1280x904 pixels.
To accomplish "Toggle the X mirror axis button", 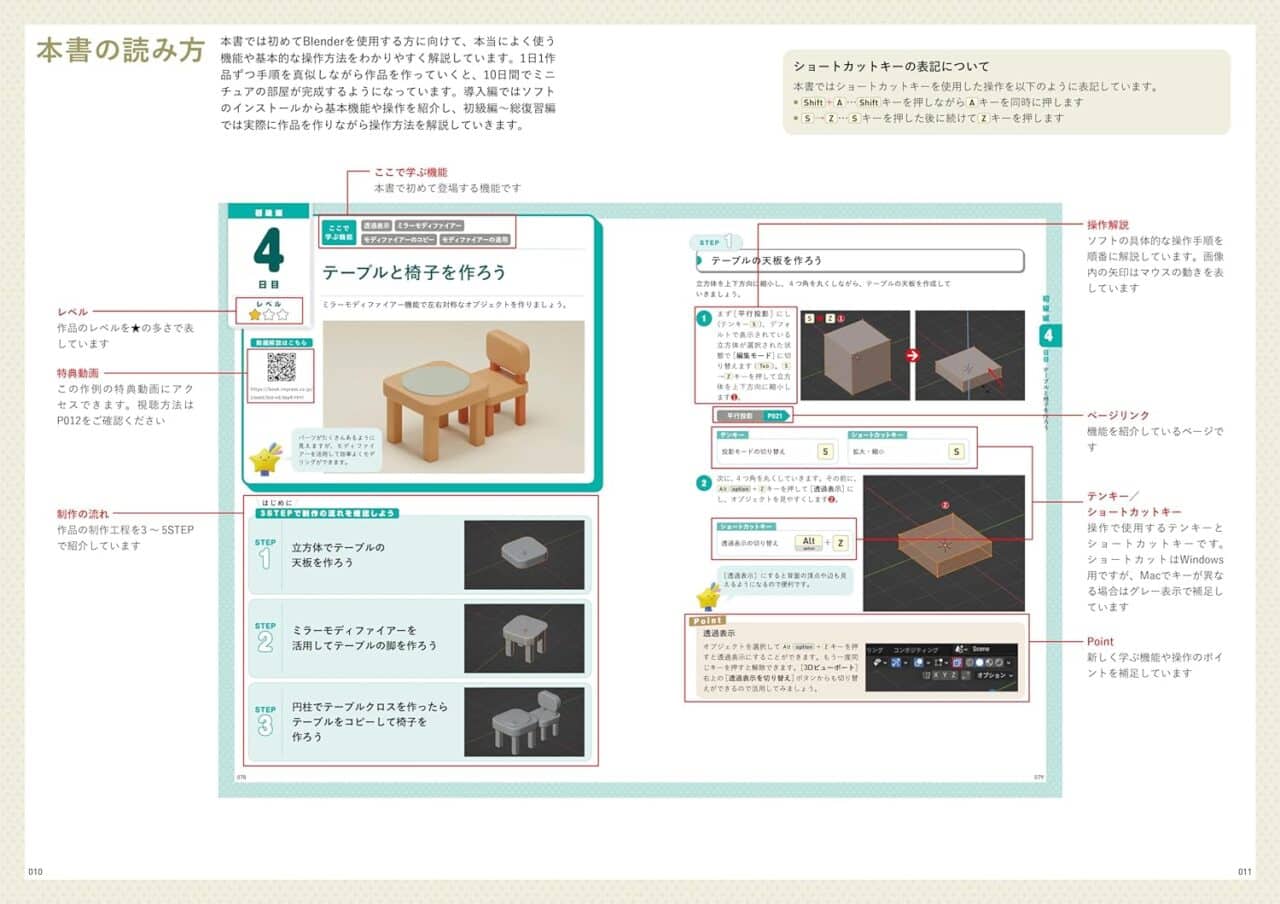I will tap(936, 675).
